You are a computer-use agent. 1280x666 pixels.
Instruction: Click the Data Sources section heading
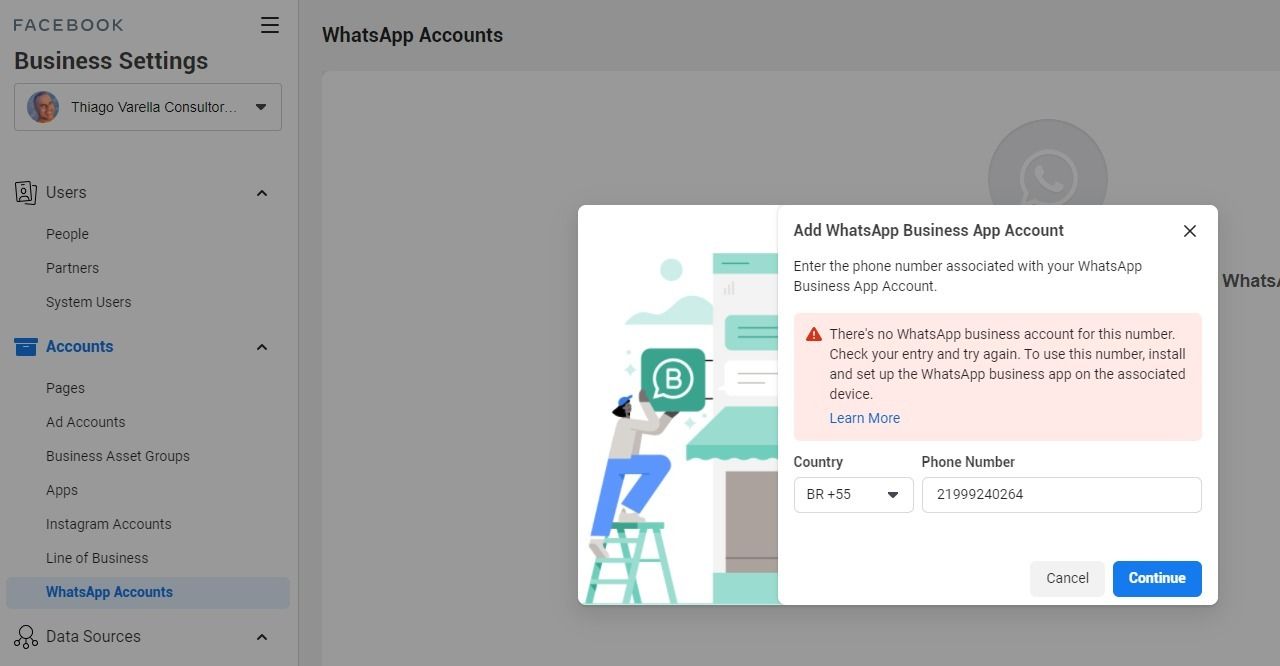click(93, 637)
